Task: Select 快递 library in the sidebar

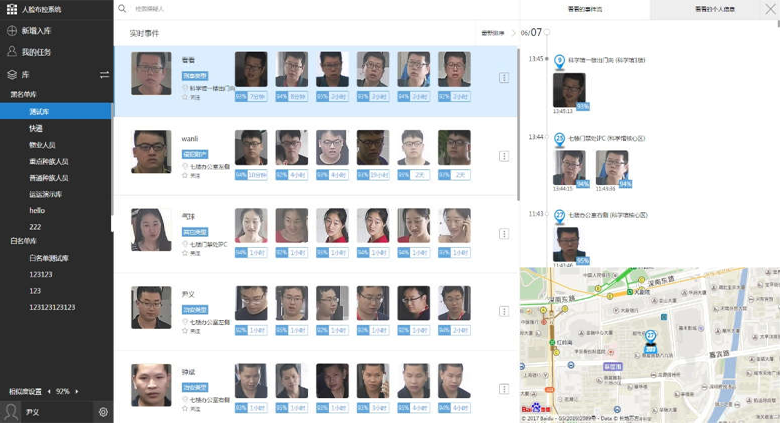Action: coord(36,128)
